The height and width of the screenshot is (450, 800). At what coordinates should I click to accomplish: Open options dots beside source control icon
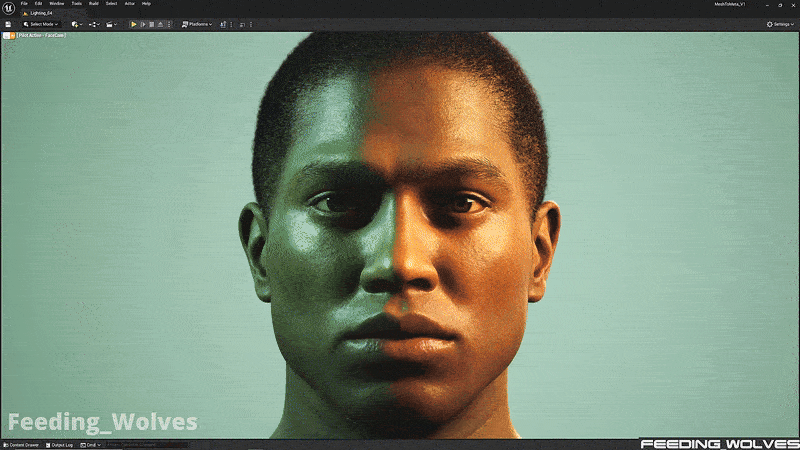232,24
